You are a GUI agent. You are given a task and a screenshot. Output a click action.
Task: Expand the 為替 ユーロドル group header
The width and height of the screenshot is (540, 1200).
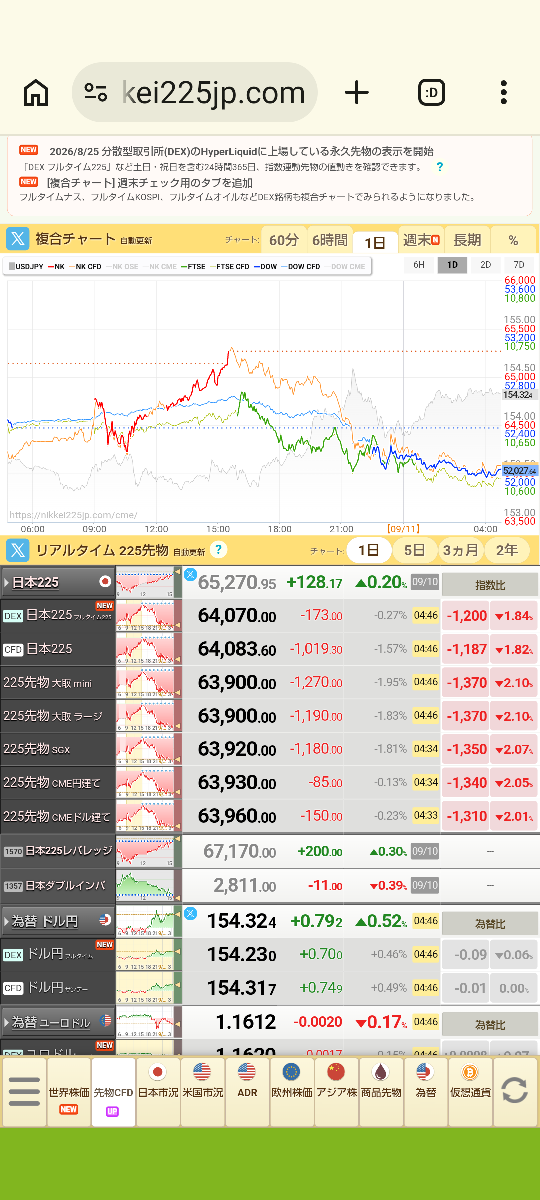click(x=58, y=1023)
